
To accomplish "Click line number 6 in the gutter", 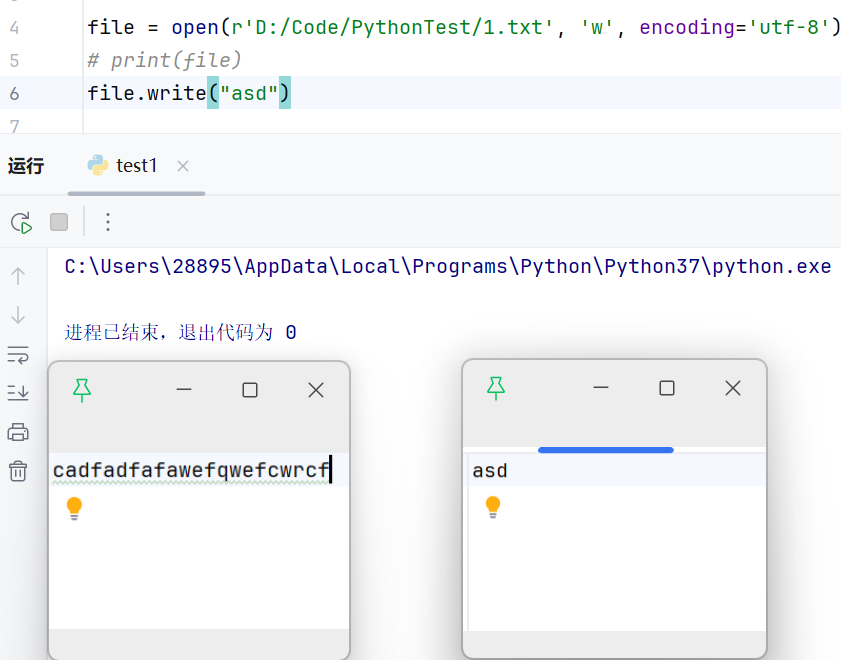I will click(x=14, y=93).
